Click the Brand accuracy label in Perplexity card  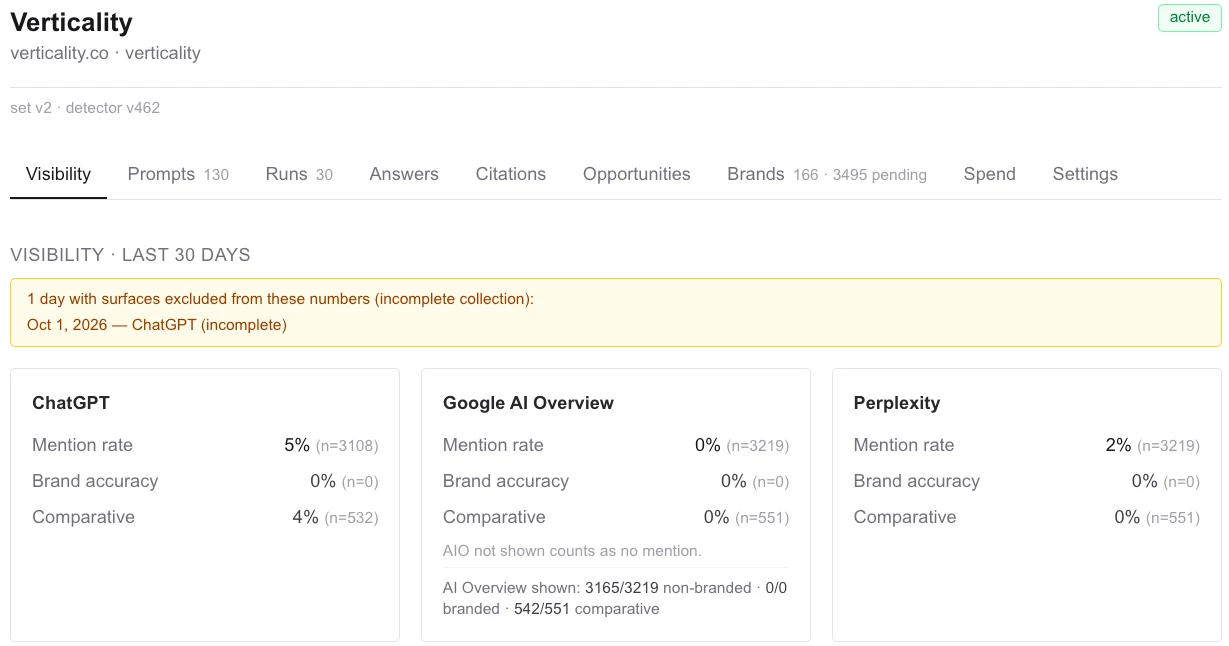point(917,481)
